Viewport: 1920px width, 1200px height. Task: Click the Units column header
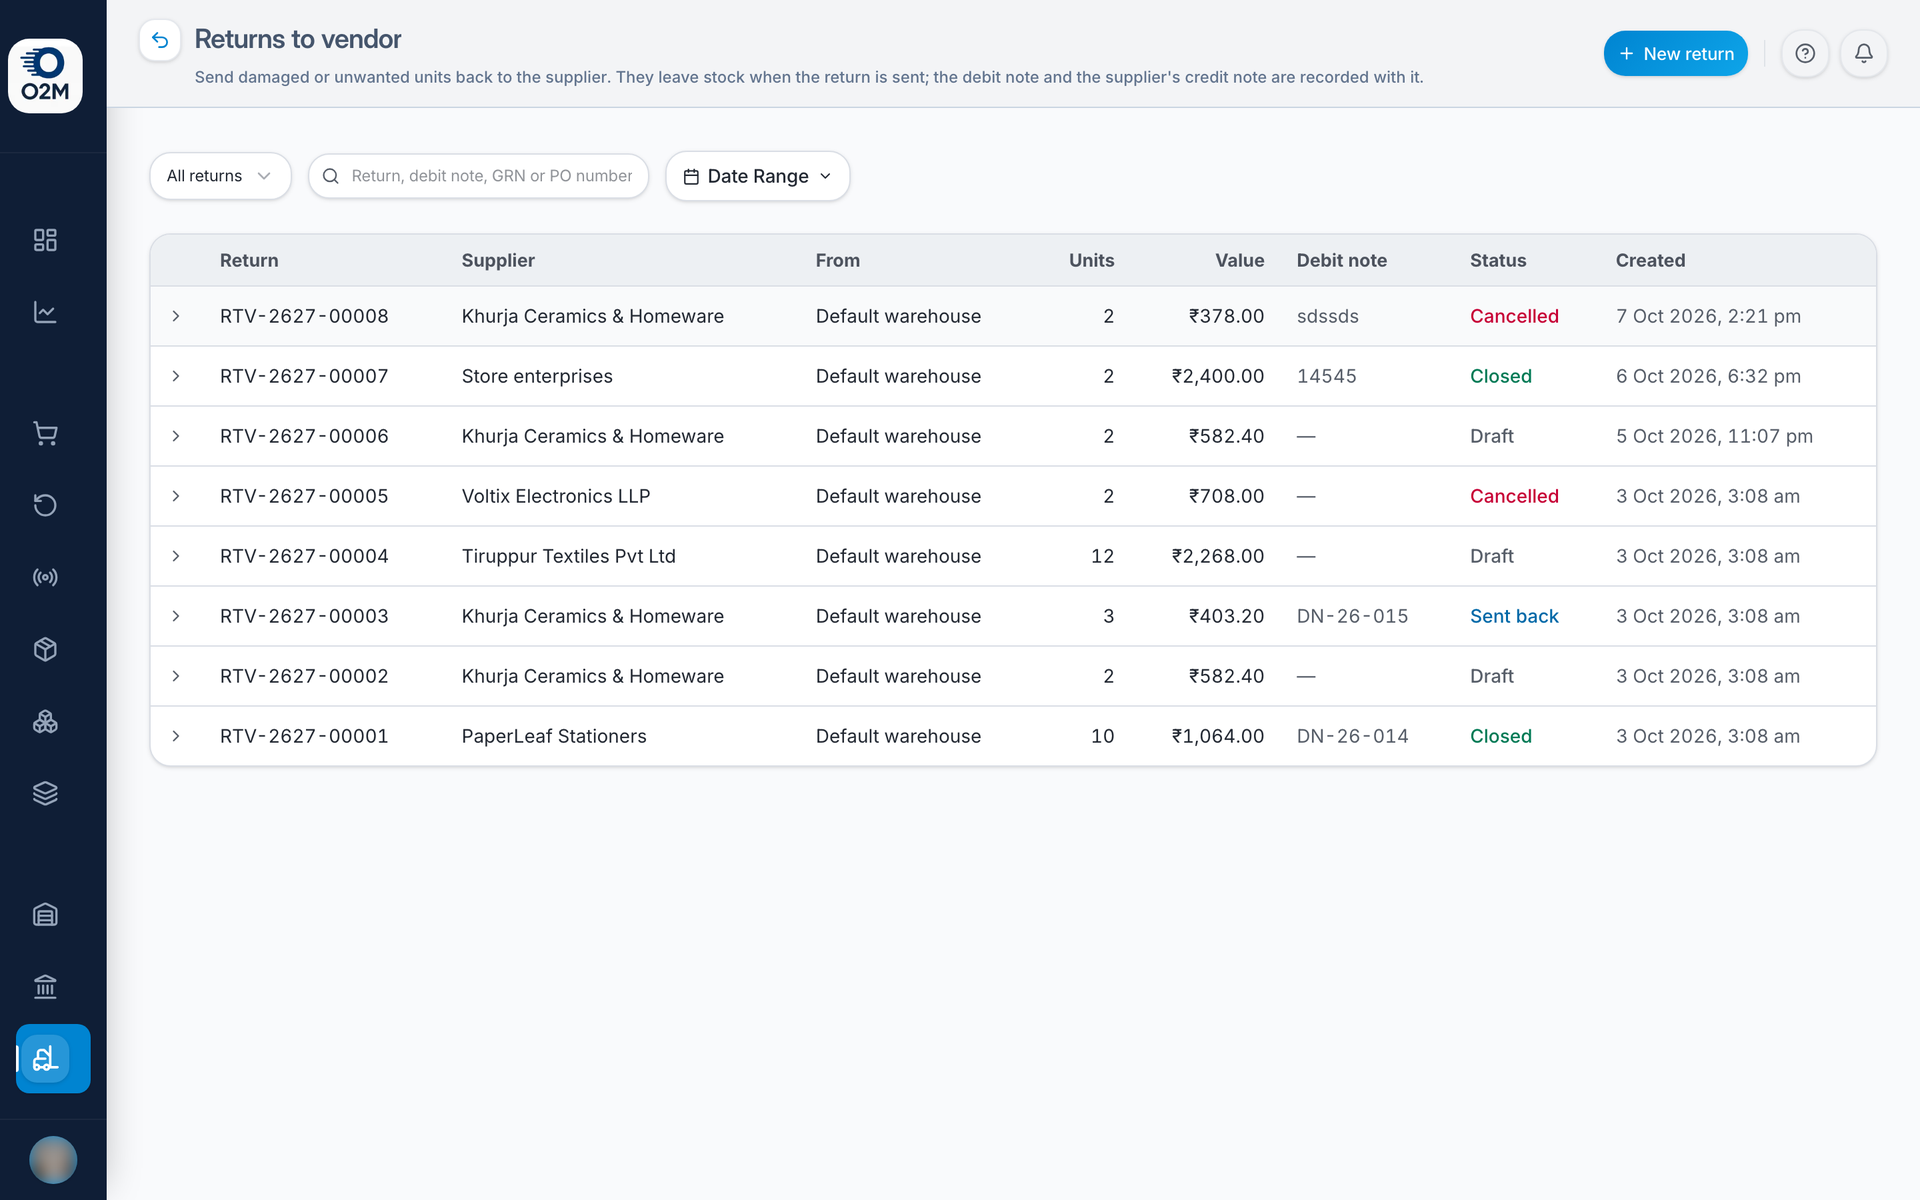1091,260
